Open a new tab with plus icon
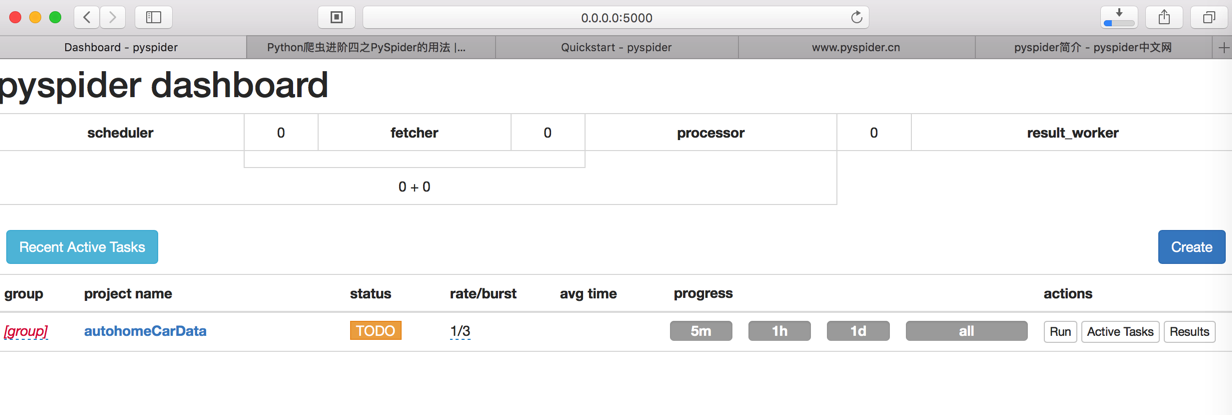 coord(1223,47)
